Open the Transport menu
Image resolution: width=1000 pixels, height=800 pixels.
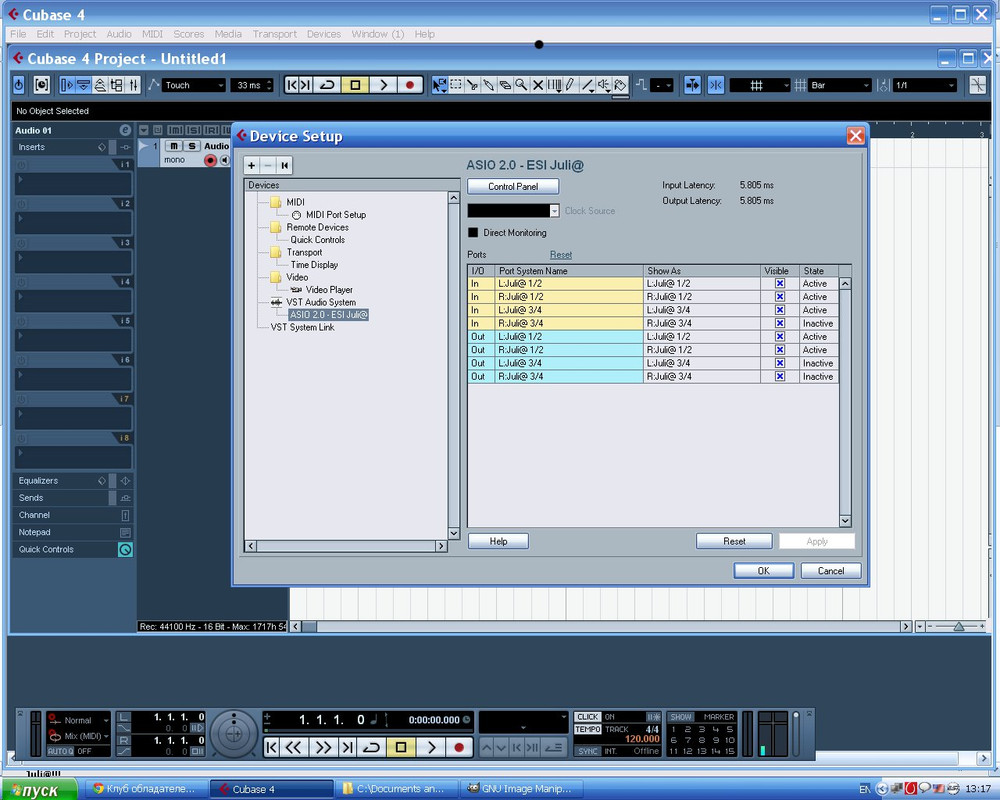(274, 34)
